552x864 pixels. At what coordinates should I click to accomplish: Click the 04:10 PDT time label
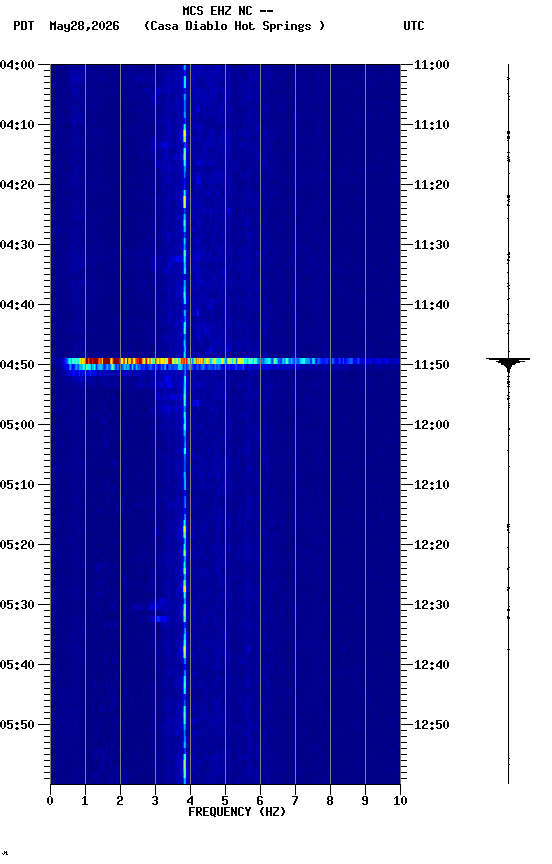tap(17, 125)
